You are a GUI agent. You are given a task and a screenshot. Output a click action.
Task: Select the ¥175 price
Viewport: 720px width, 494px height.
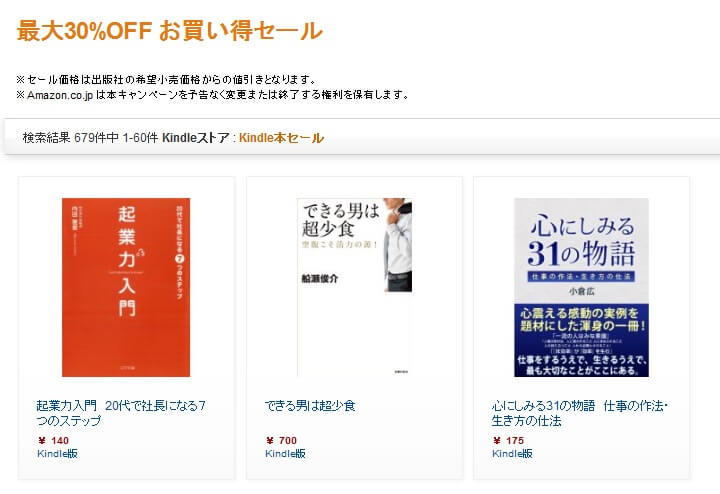[x=508, y=441]
